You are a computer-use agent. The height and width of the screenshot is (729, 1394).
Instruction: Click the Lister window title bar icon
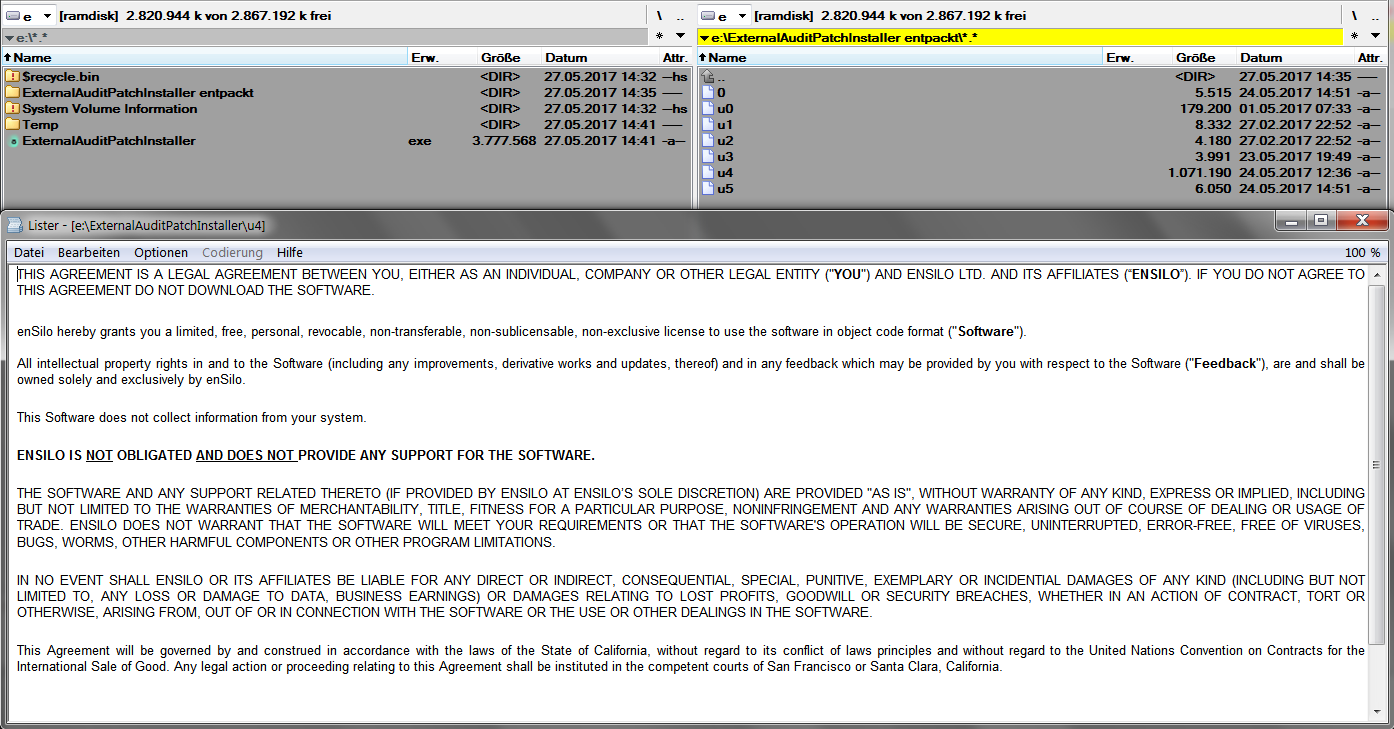[15, 225]
